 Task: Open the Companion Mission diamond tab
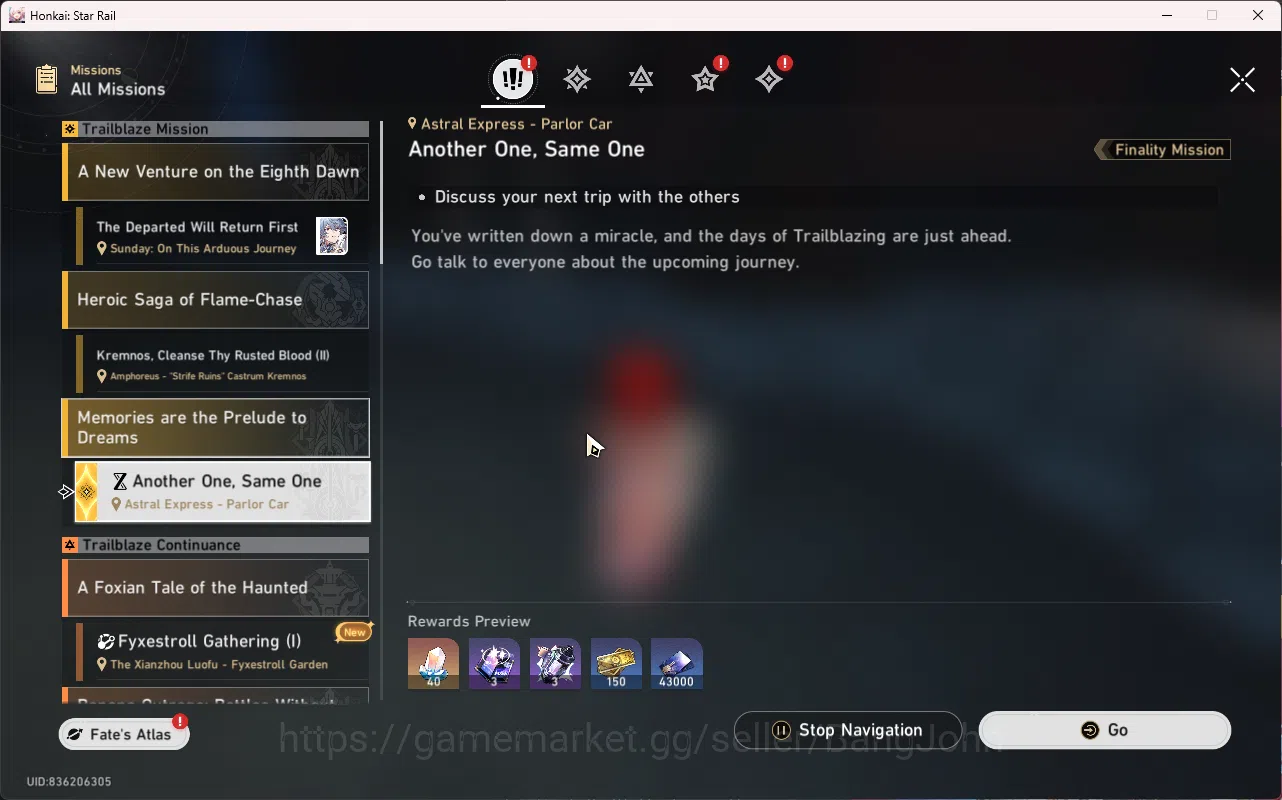click(x=769, y=79)
